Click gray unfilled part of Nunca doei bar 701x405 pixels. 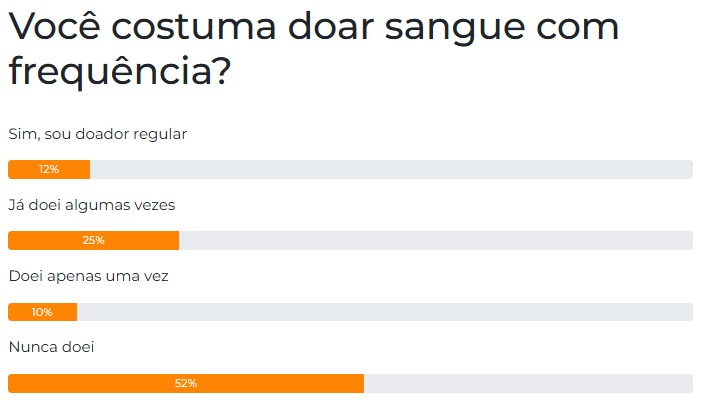(528, 384)
